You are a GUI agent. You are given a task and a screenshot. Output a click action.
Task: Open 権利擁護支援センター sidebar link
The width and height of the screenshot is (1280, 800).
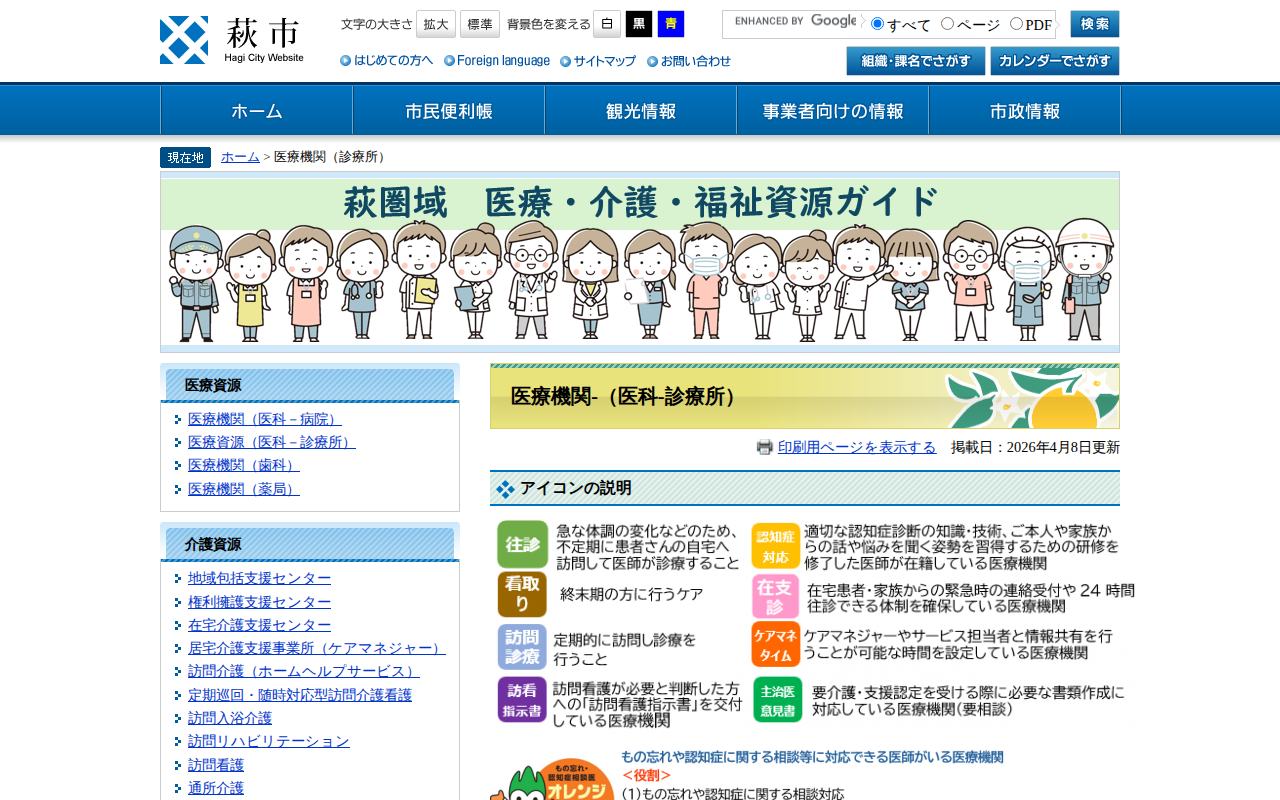coord(260,602)
